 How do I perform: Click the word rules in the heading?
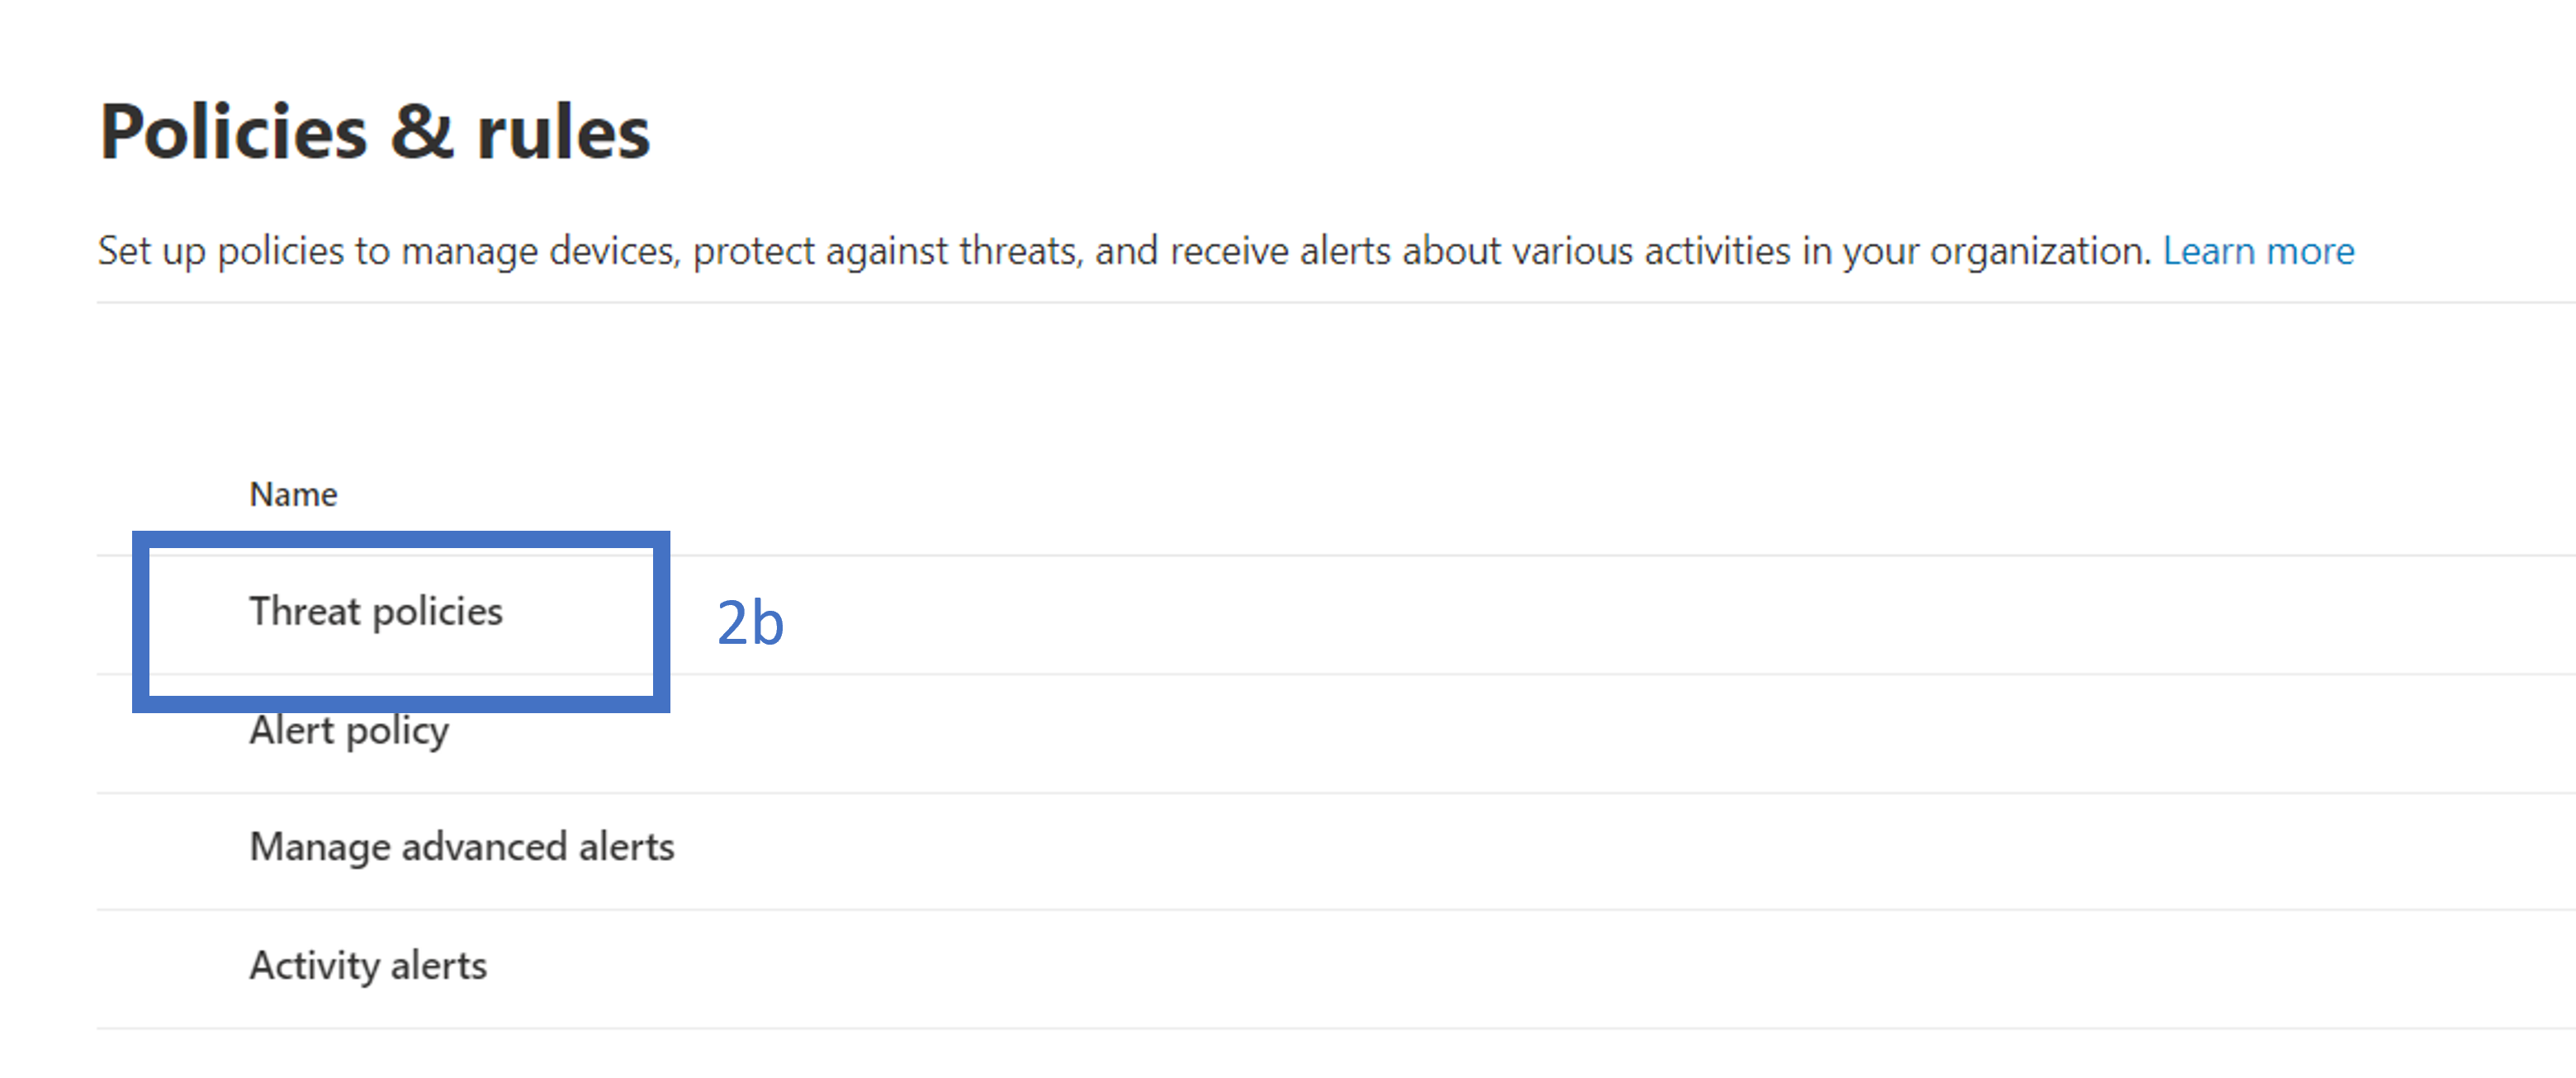pos(563,132)
